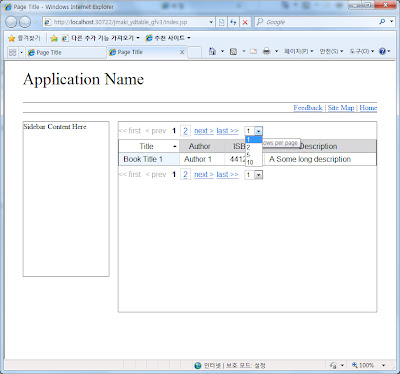
Task: Open the Quick Tabs dropdown arrow
Action: (x=21, y=53)
